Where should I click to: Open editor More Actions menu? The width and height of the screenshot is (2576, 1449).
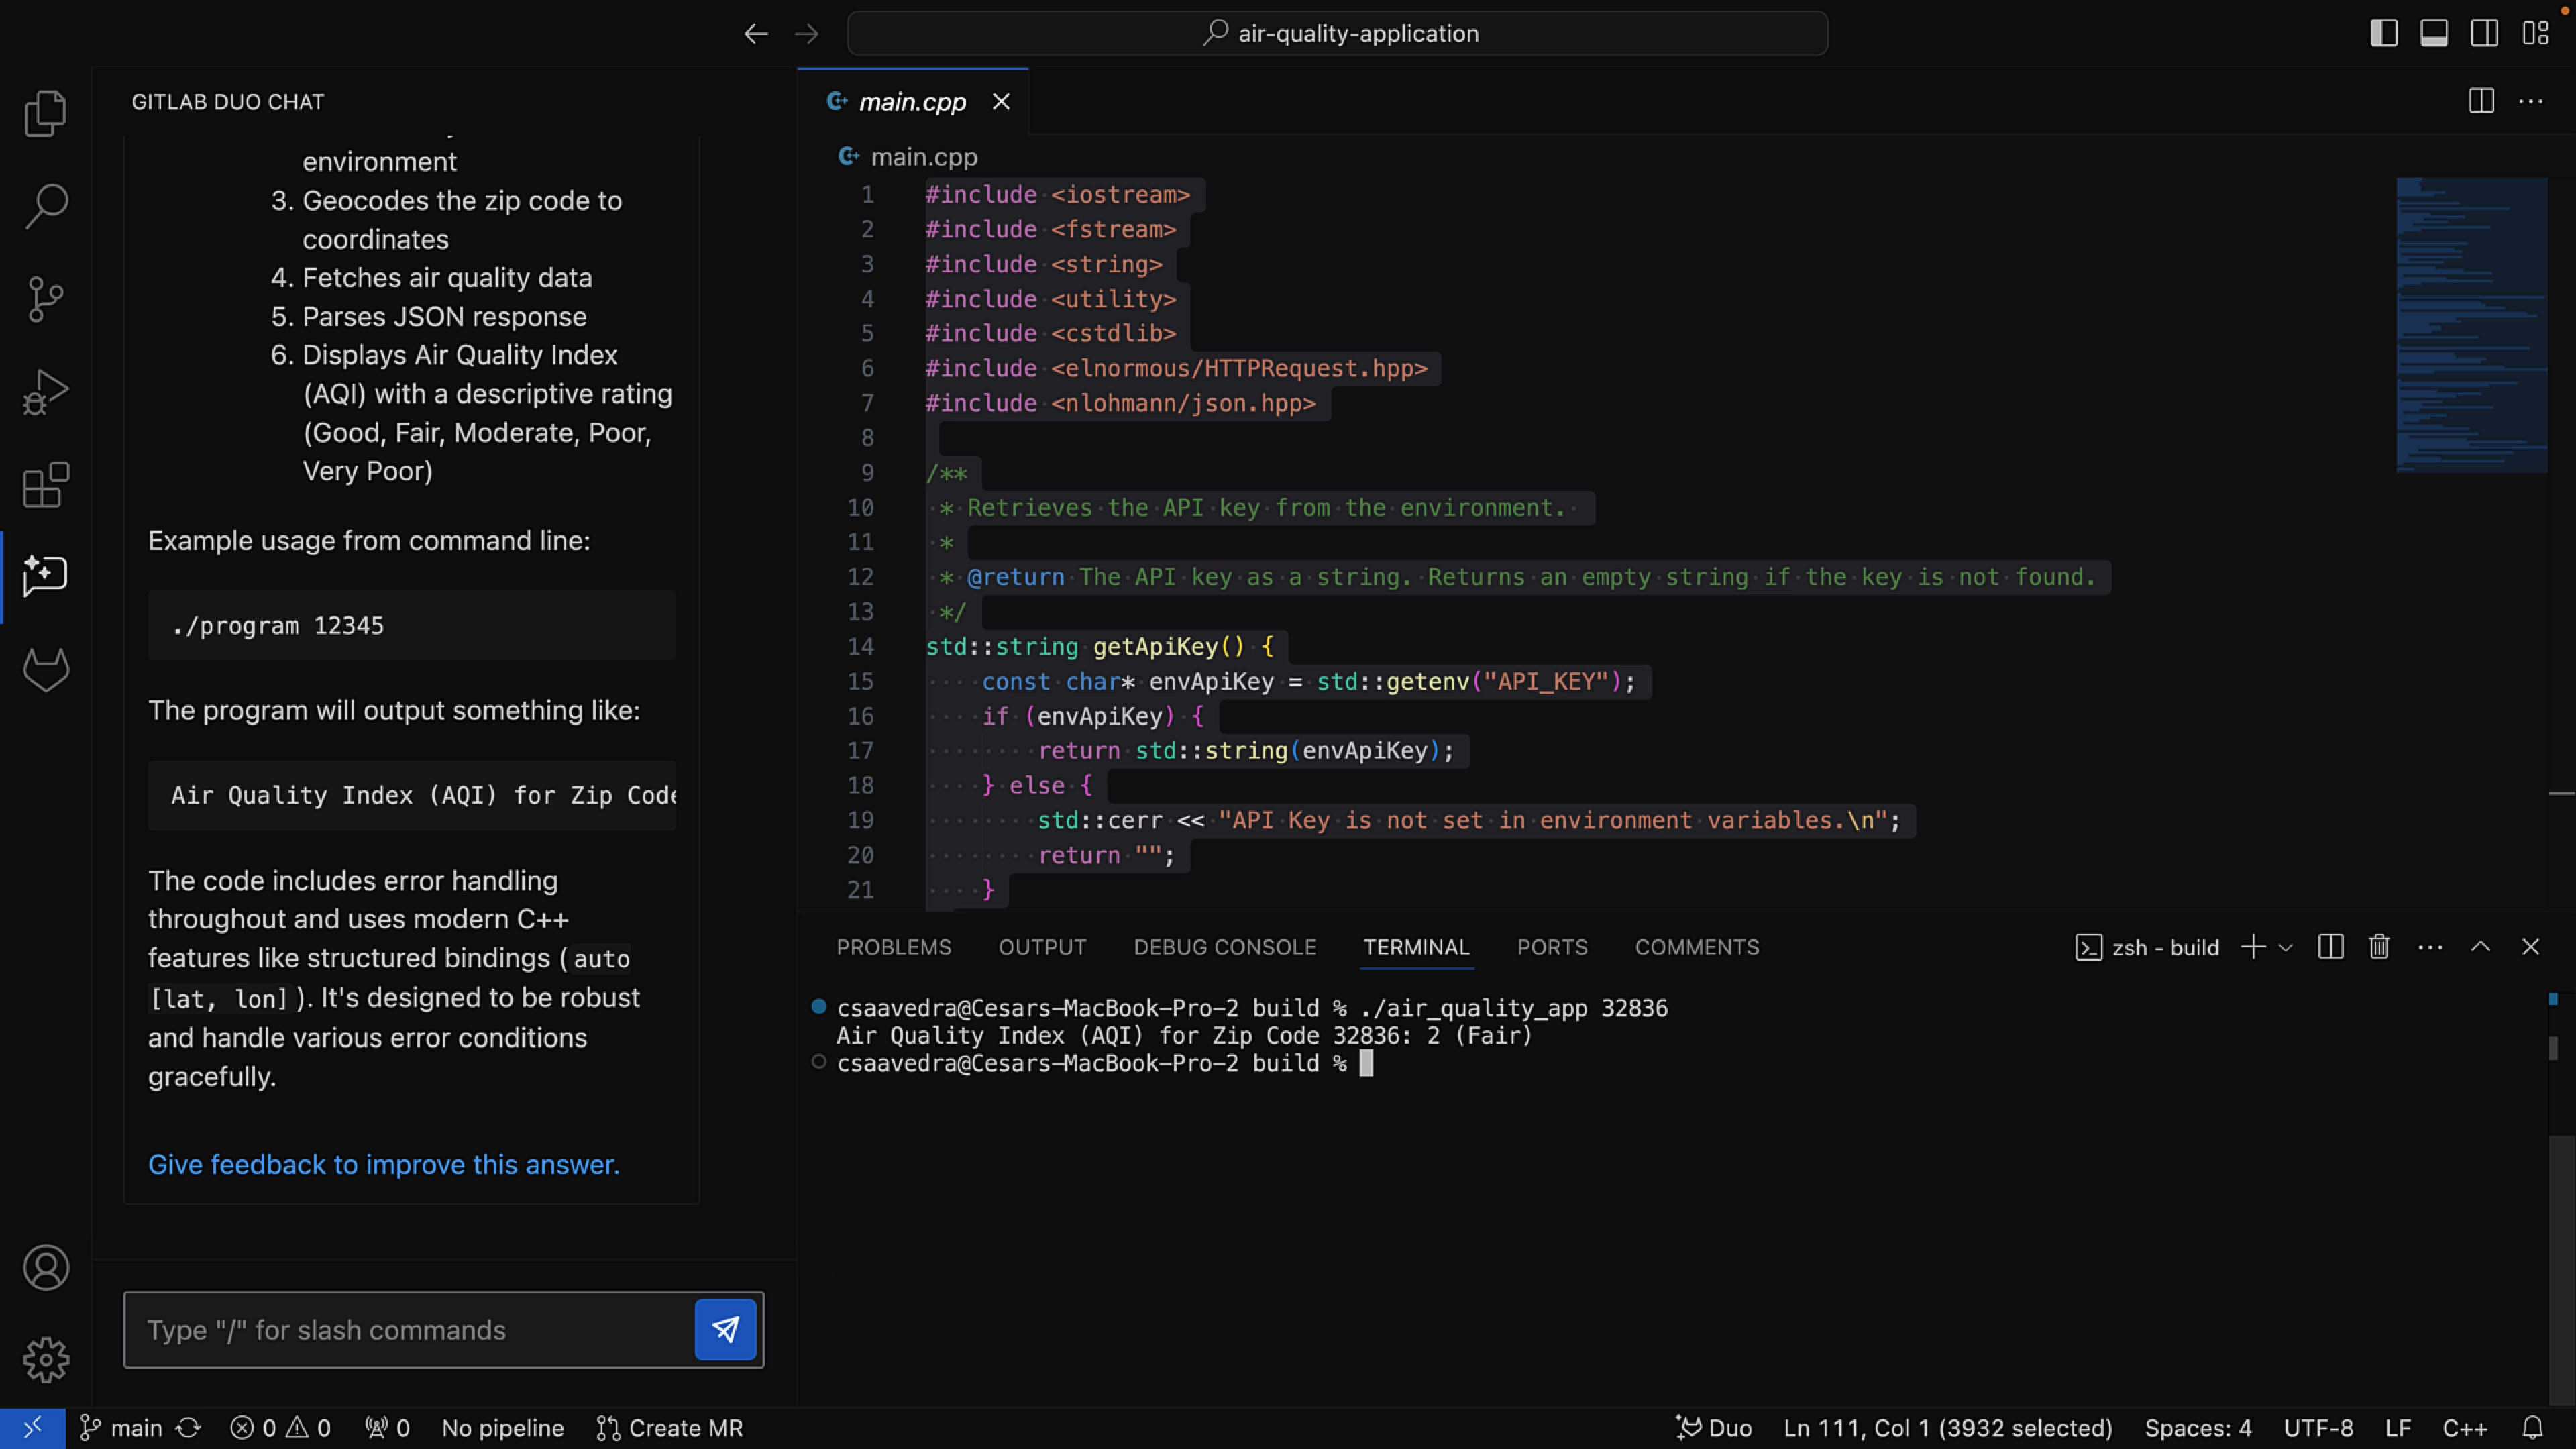point(2531,101)
